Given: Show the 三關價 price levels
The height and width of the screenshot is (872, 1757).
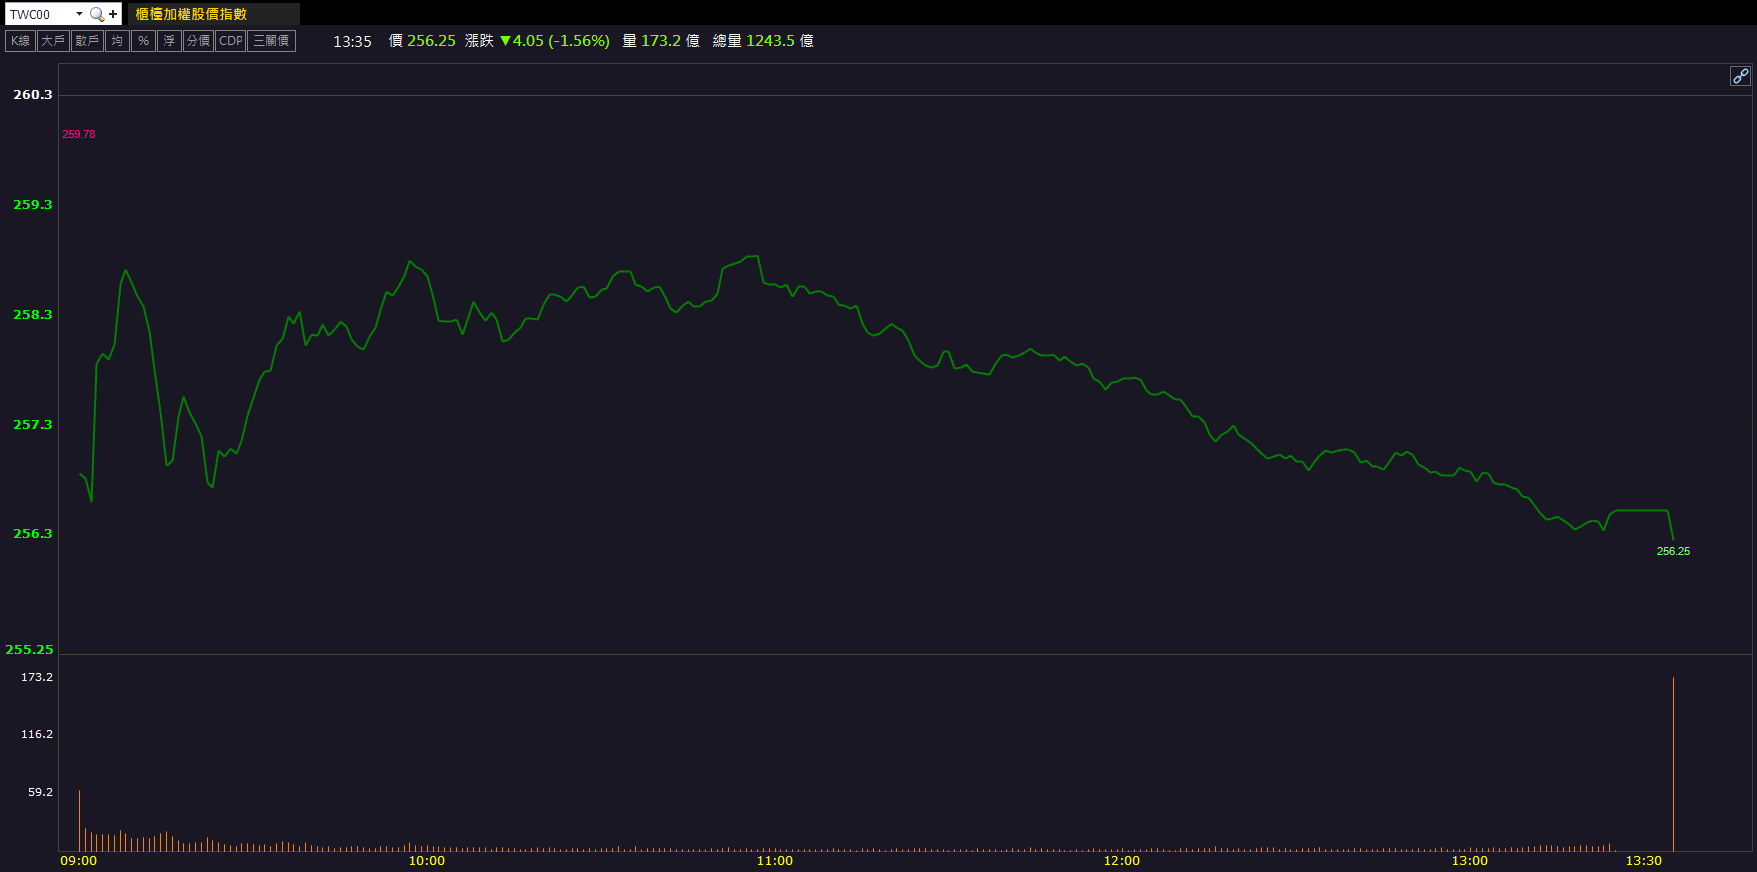Looking at the screenshot, I should tap(271, 41).
